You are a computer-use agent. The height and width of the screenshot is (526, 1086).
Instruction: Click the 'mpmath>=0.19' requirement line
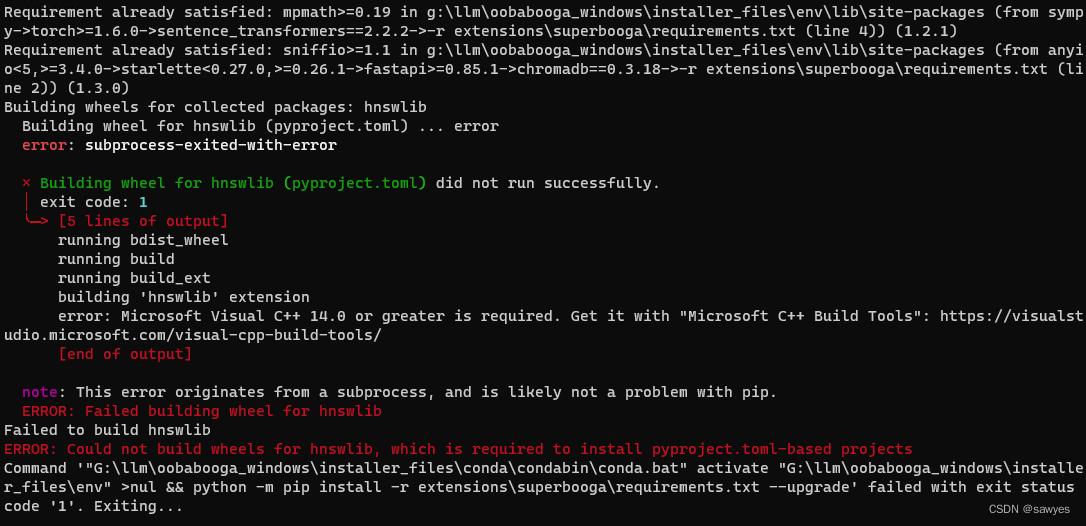coord(543,22)
